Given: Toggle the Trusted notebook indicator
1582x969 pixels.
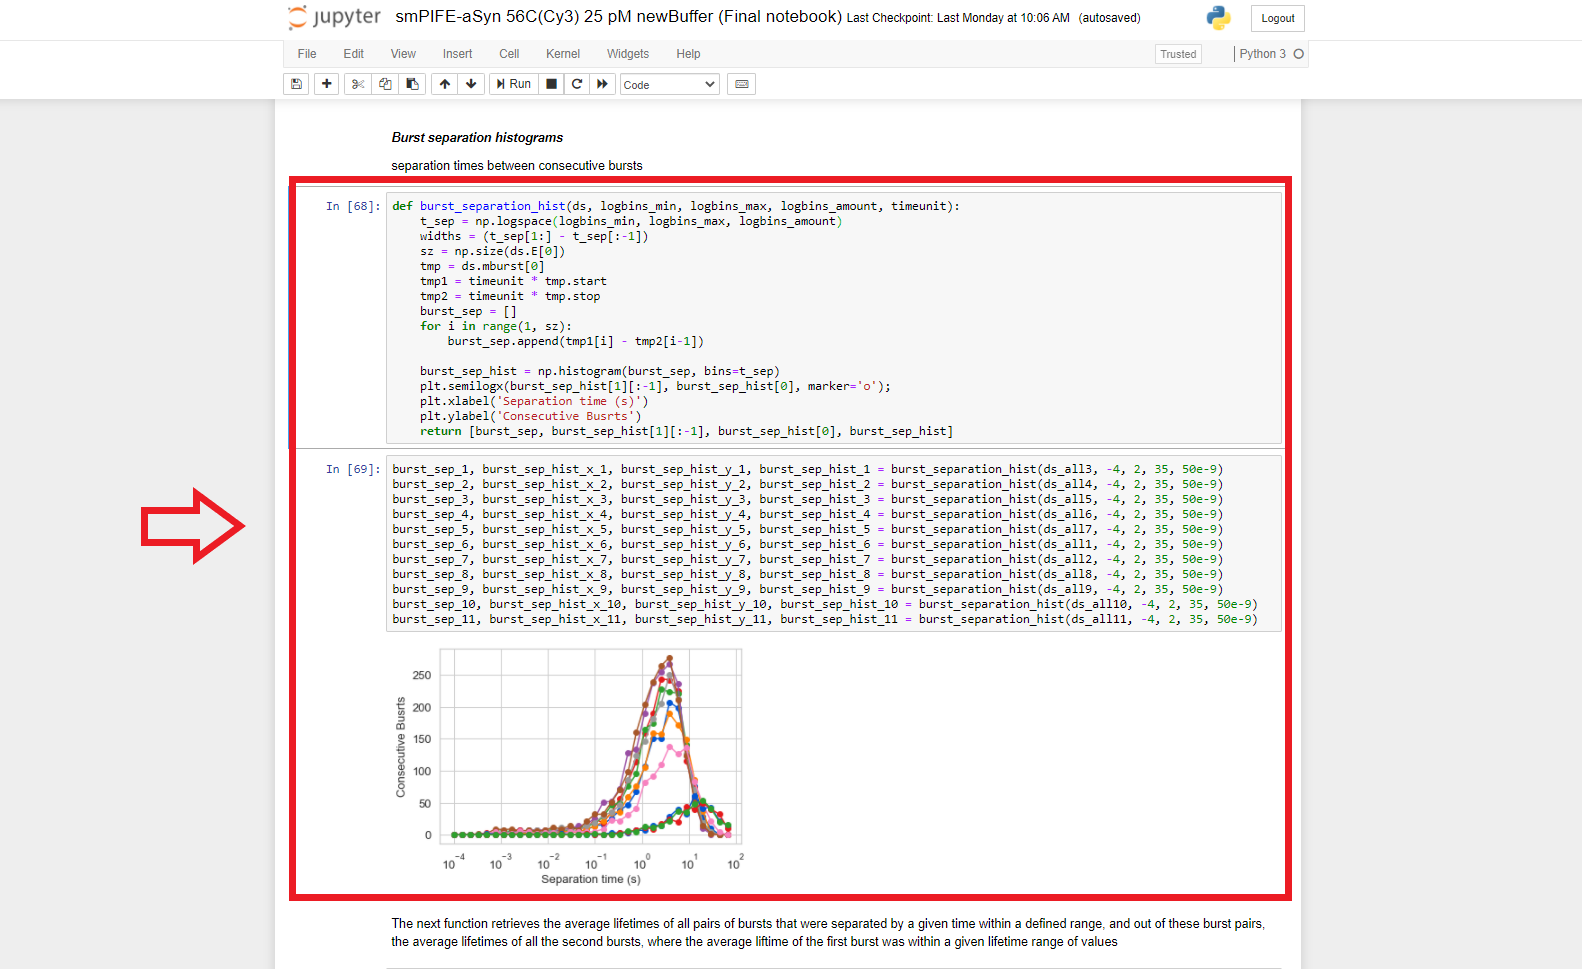Looking at the screenshot, I should click(1178, 54).
